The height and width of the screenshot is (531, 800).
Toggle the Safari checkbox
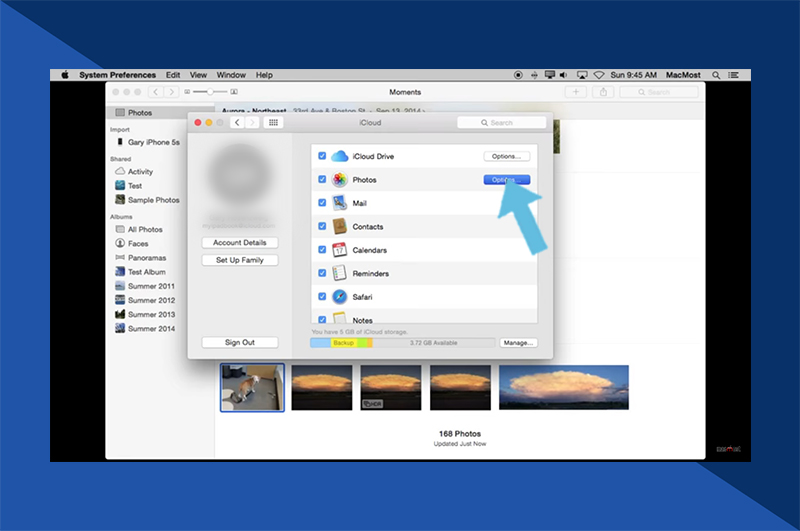(x=322, y=297)
